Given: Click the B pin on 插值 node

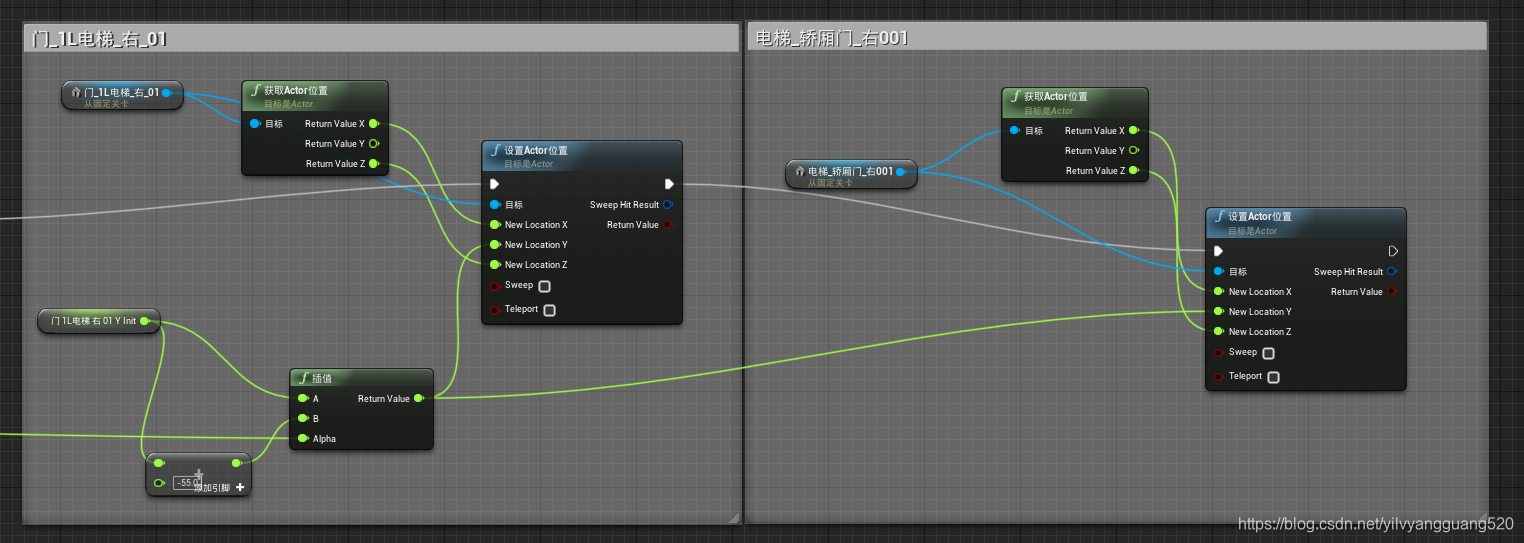Looking at the screenshot, I should tap(303, 419).
